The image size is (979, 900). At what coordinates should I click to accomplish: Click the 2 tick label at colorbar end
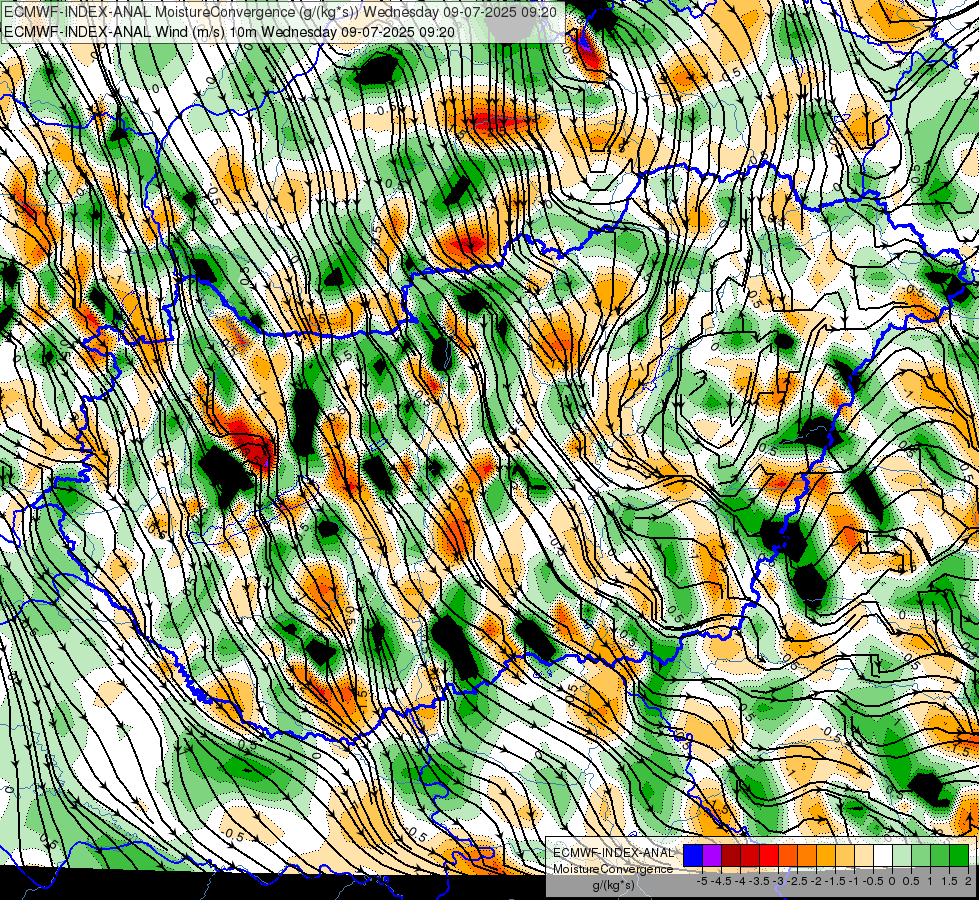[968, 881]
